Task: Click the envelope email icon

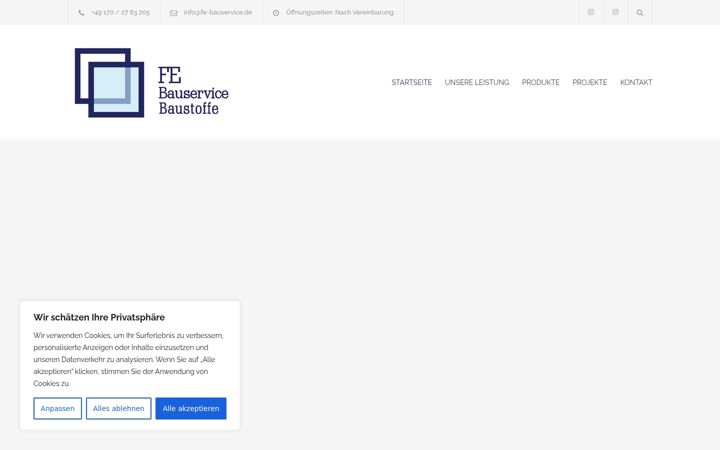Action: (x=174, y=13)
